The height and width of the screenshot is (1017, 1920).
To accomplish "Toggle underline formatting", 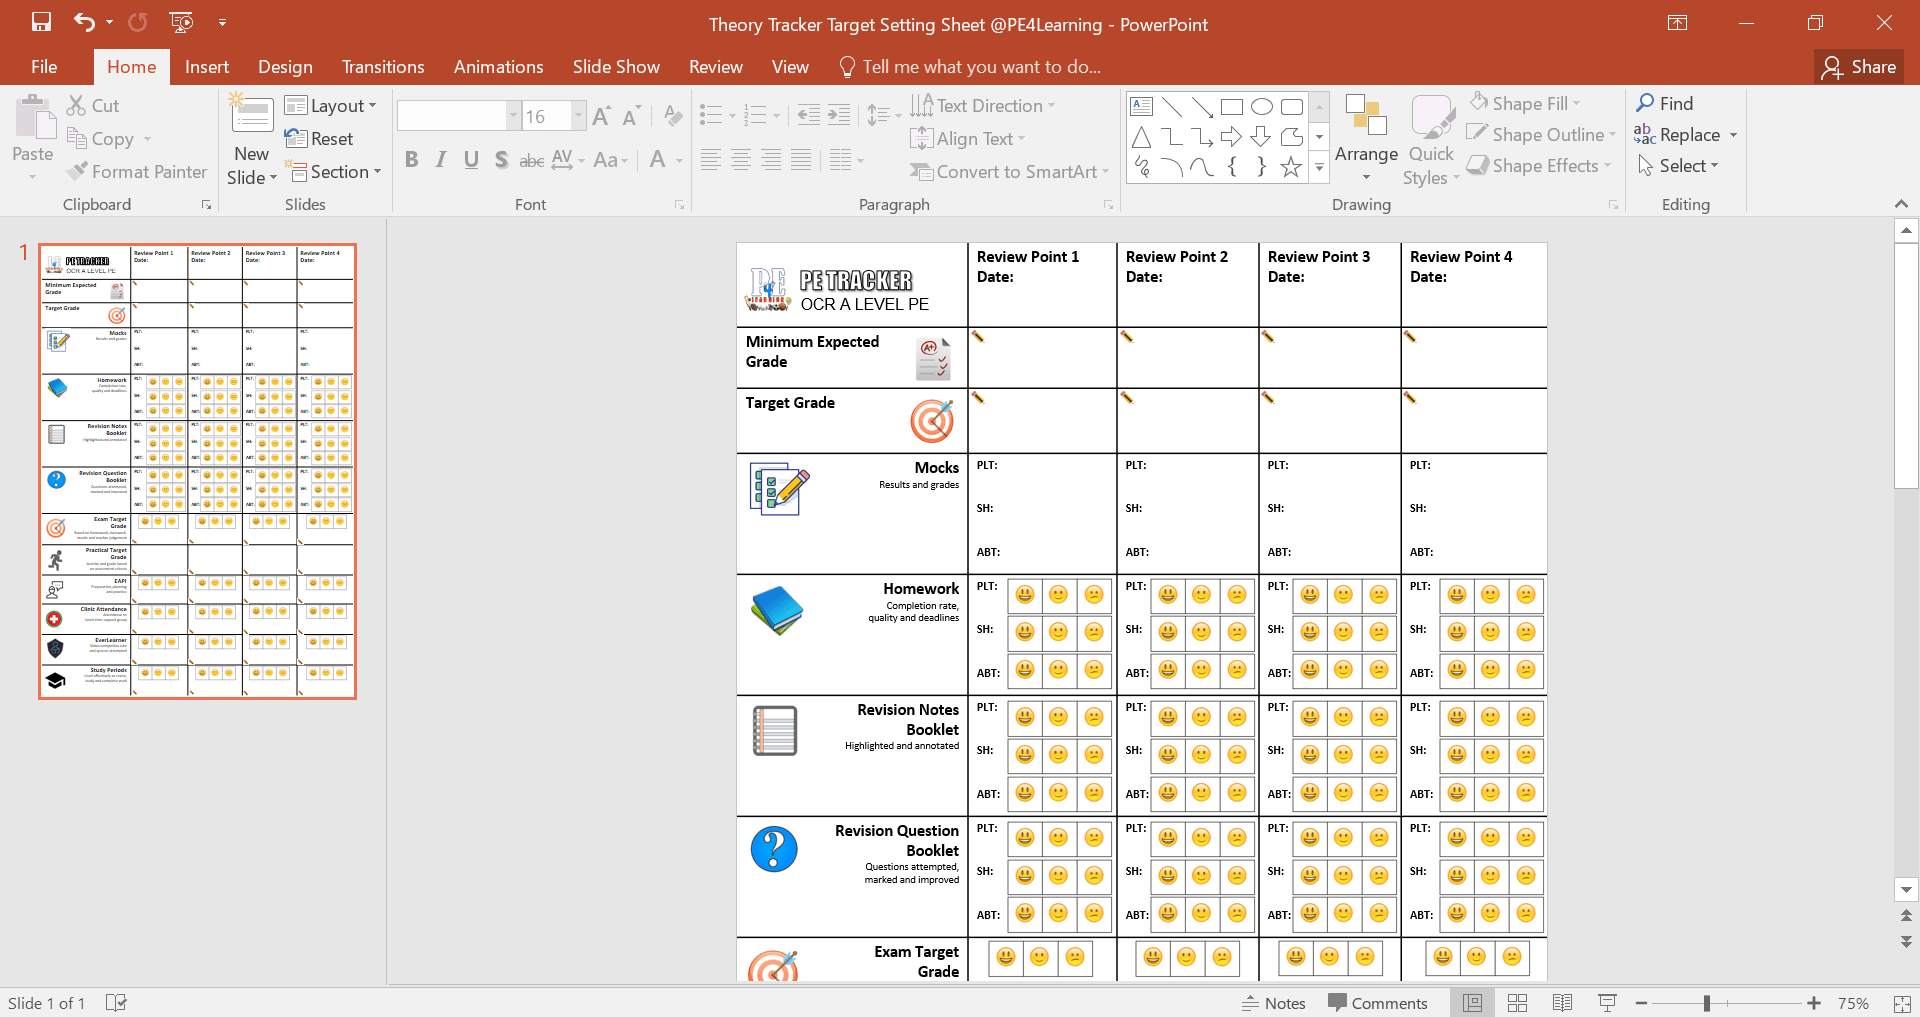I will click(471, 158).
